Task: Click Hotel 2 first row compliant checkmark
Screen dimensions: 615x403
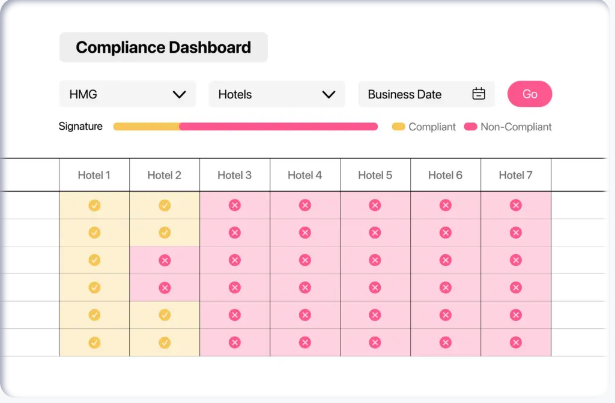Action: coord(164,205)
